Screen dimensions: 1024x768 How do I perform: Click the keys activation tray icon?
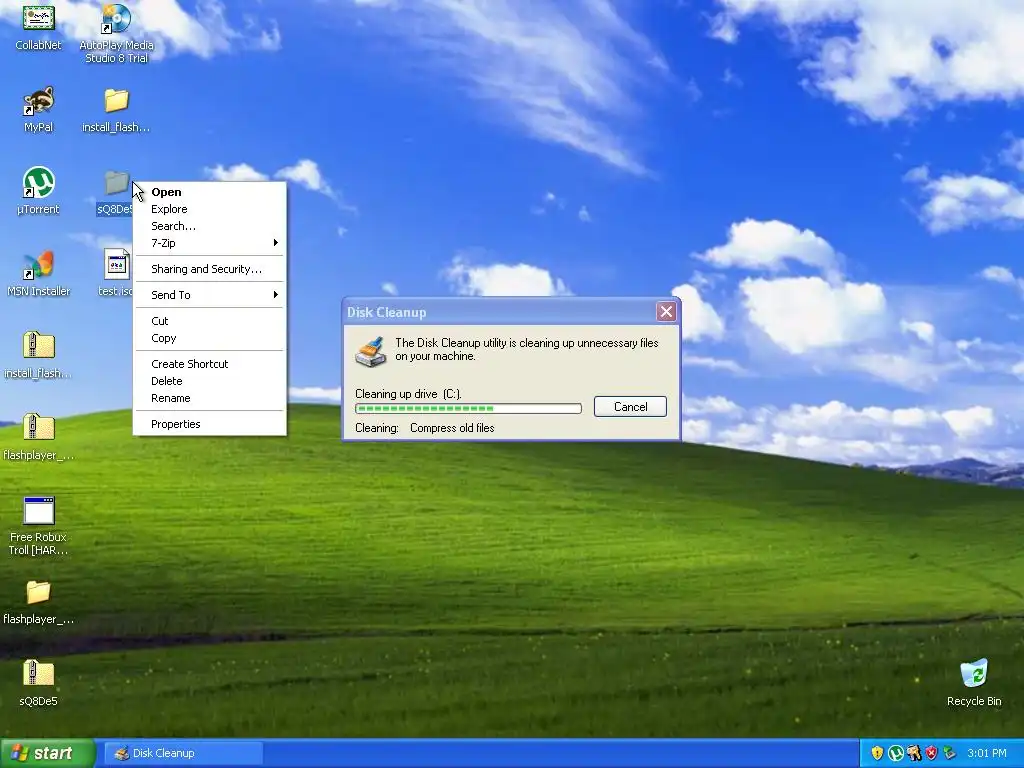(x=914, y=753)
